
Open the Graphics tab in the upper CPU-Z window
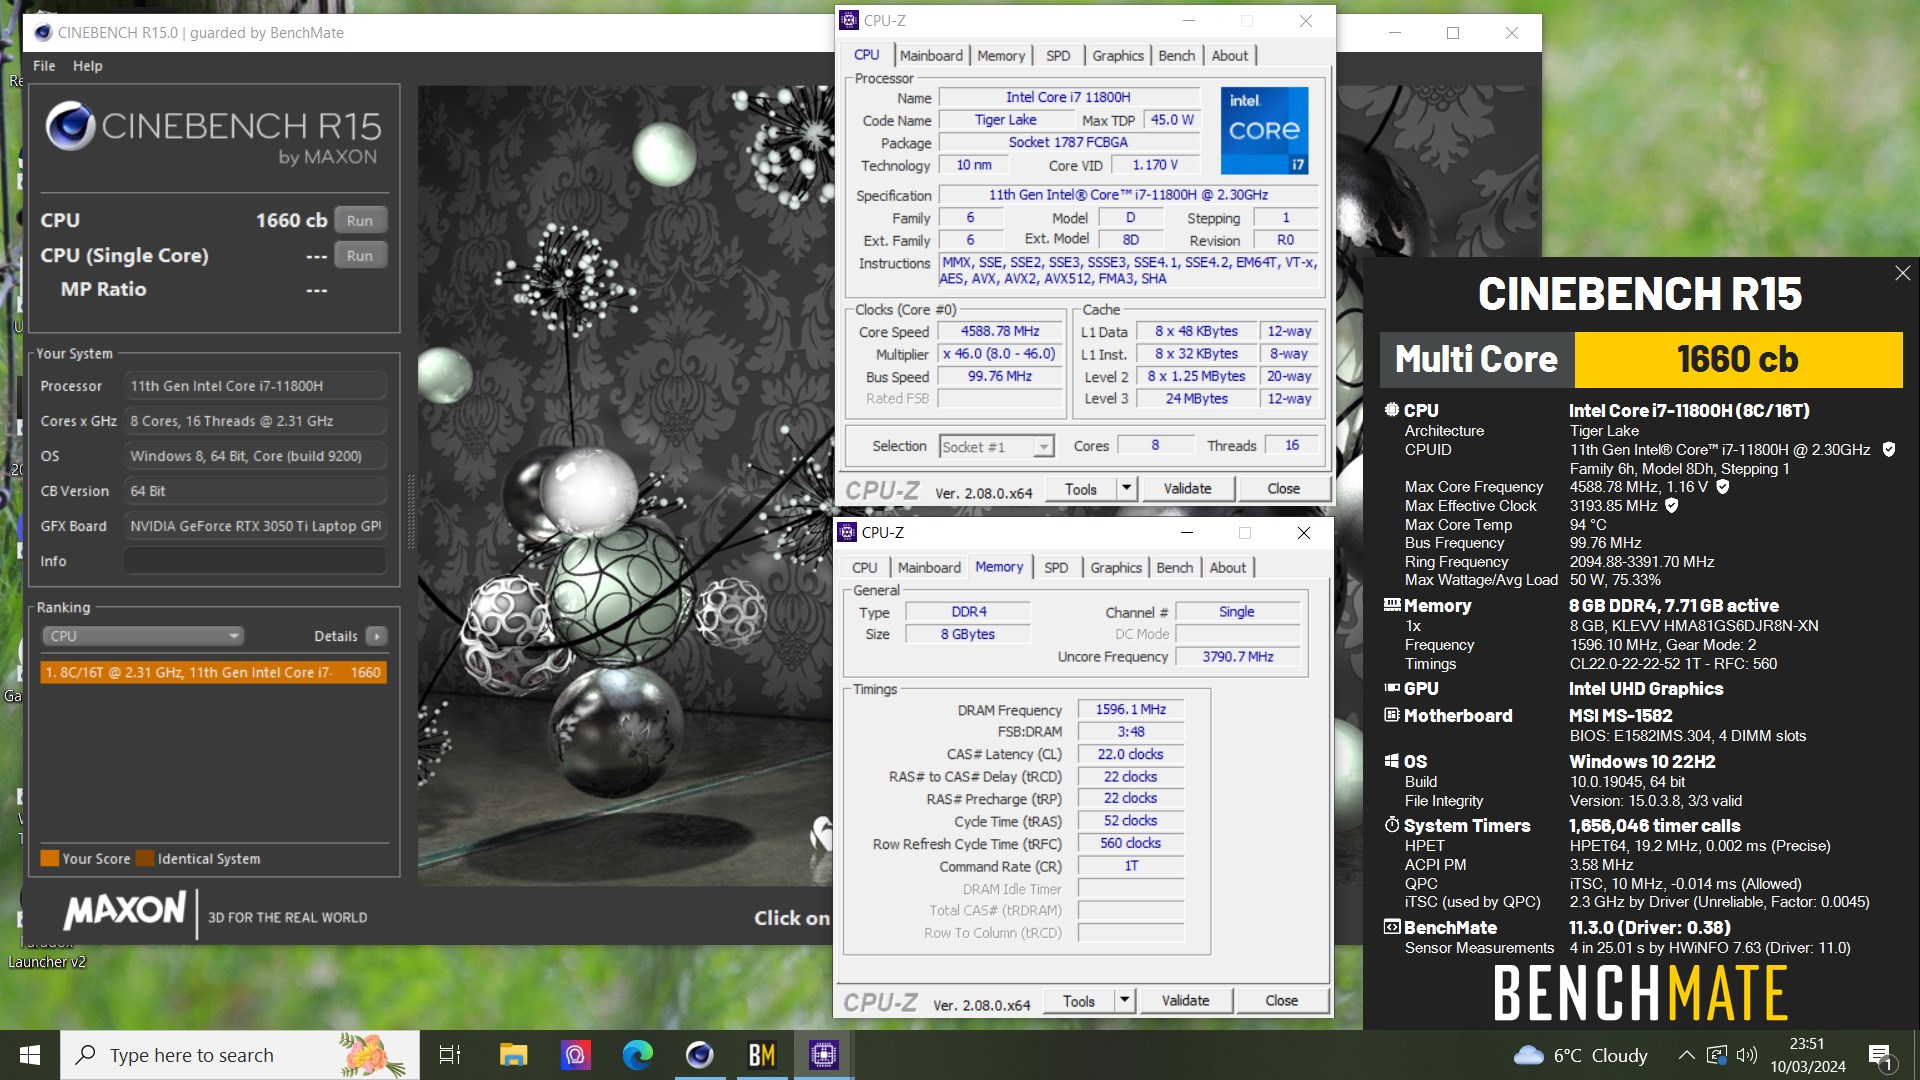1118,56
